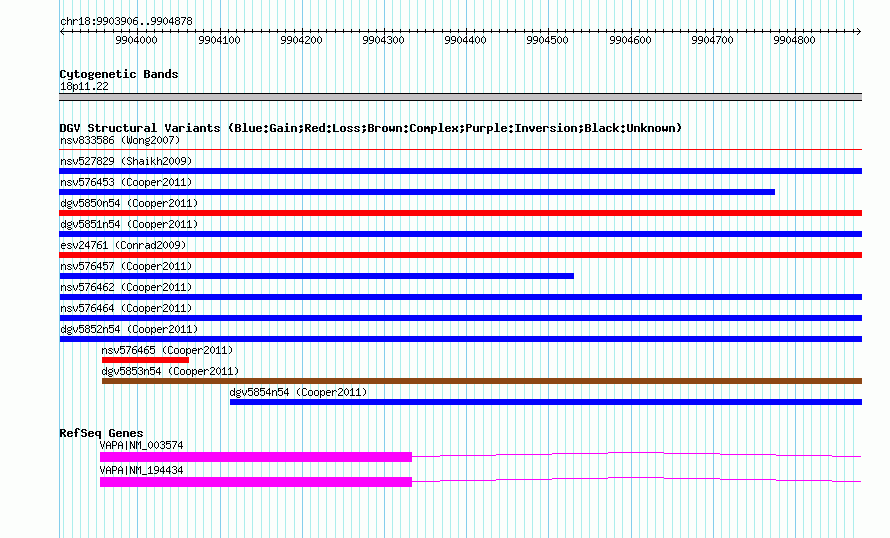
Task: Click the magenta VAPA NM_194434 exon block
Action: coord(256,482)
